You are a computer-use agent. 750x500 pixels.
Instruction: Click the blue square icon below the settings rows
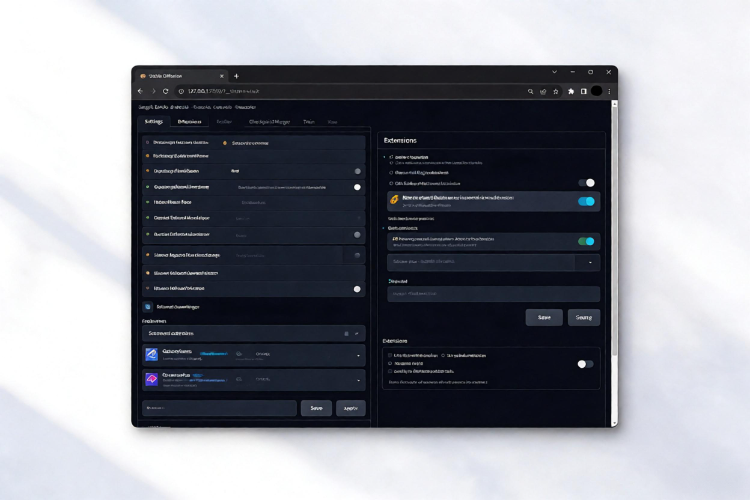pos(148,307)
